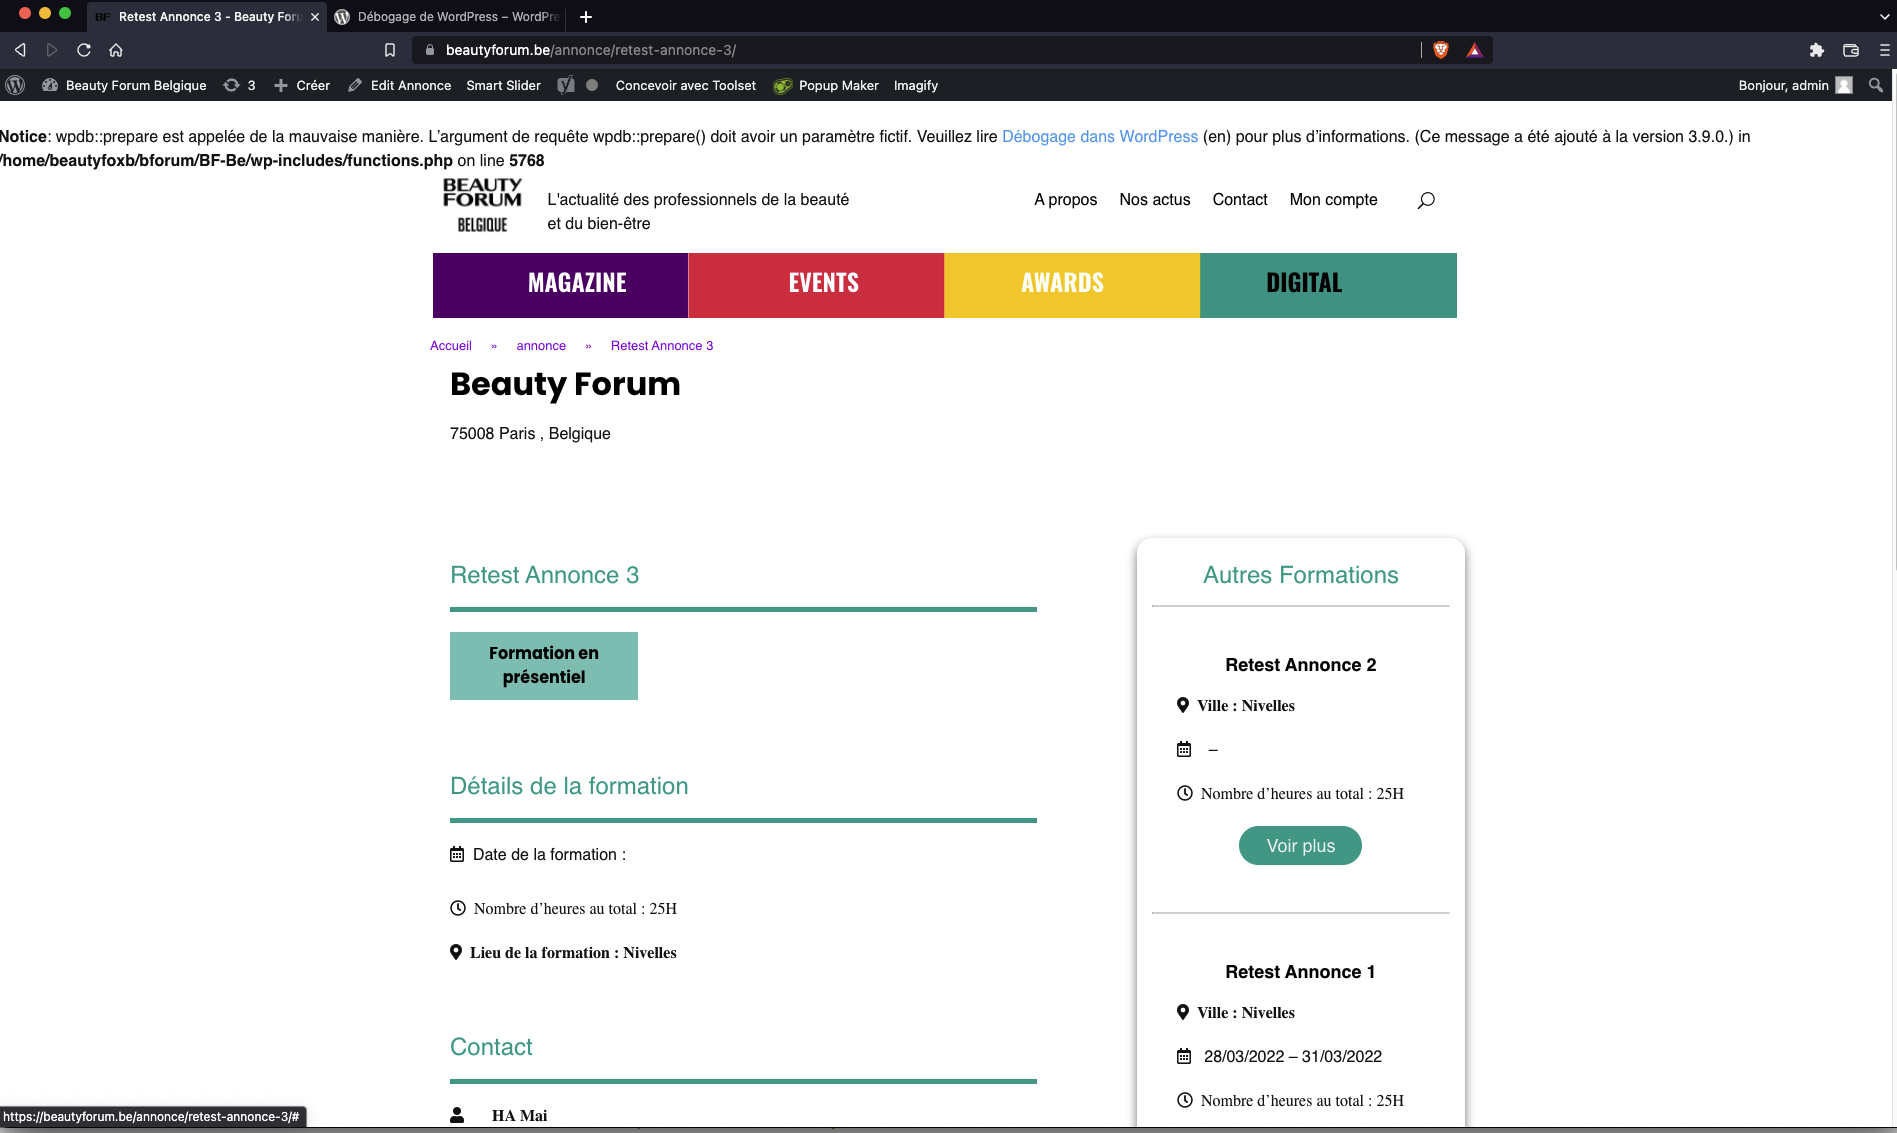
Task: Open Imagify admin menu
Action: point(916,85)
